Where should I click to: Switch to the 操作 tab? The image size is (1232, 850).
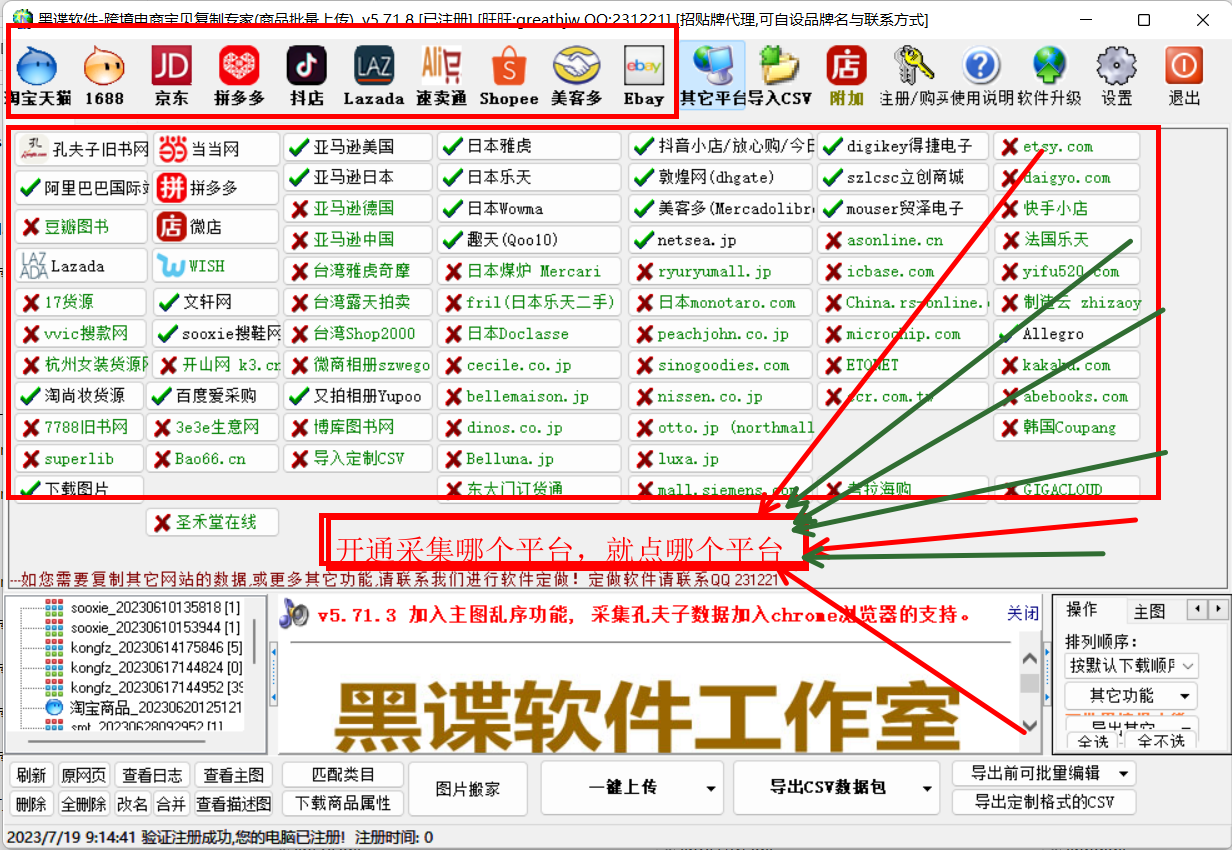tap(1082, 610)
